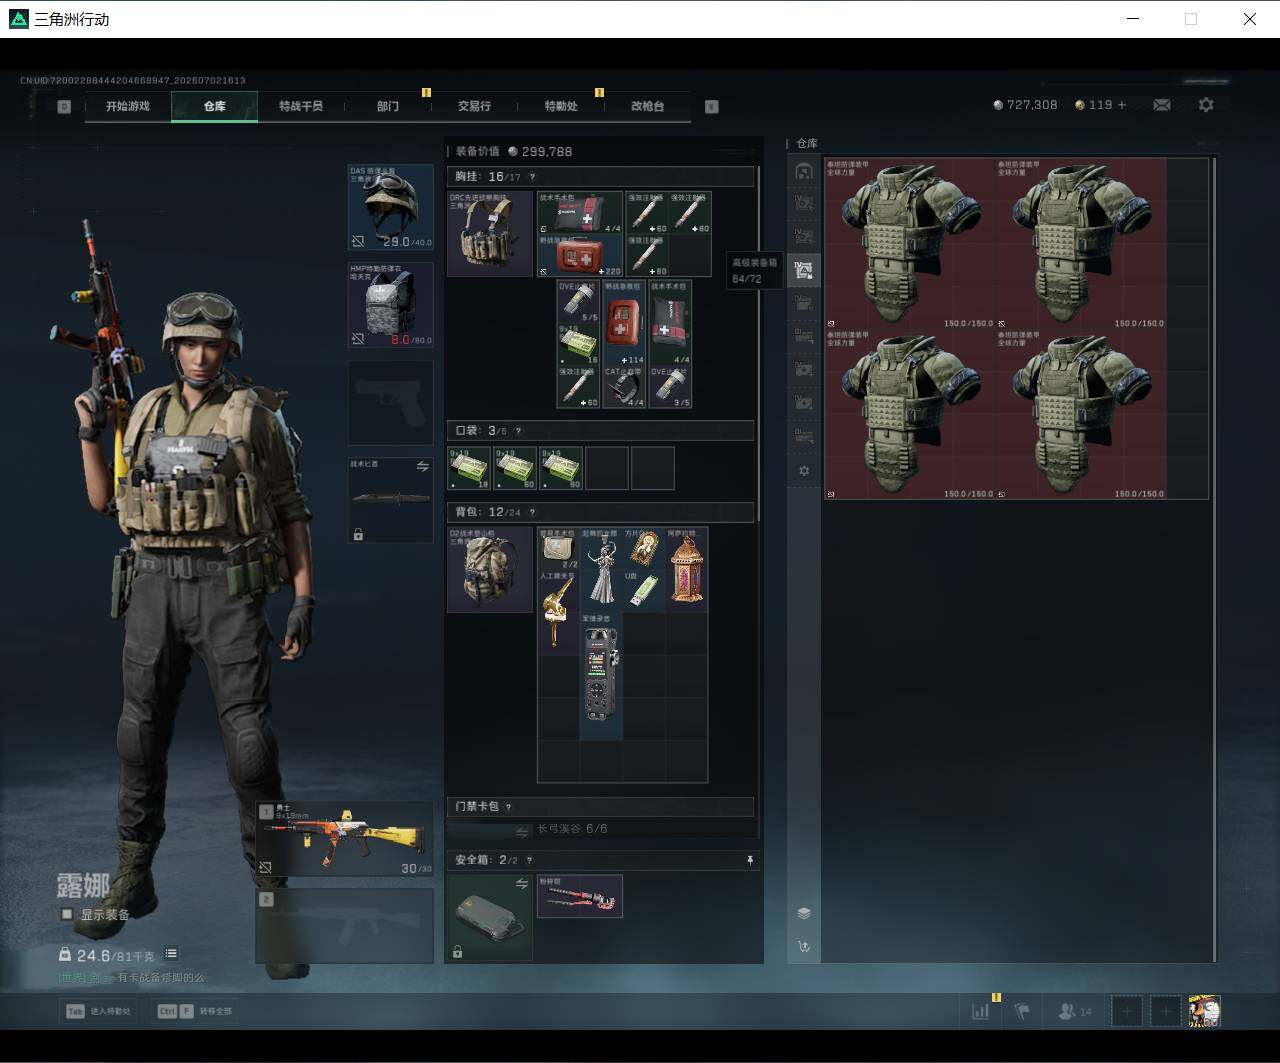Swap the tactical knife via arrows icon
This screenshot has width=1280, height=1063.
point(422,467)
